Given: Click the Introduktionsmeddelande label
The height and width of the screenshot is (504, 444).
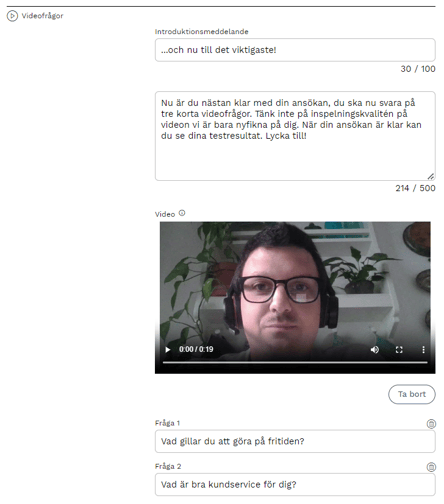Looking at the screenshot, I should [x=202, y=32].
